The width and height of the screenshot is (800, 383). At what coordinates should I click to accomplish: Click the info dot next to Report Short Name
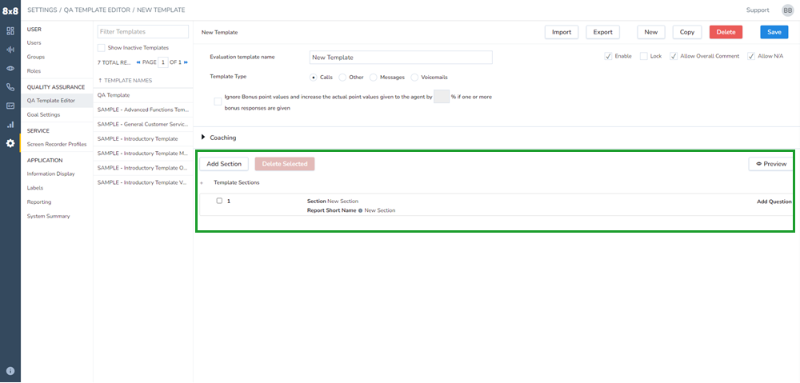tap(360, 211)
